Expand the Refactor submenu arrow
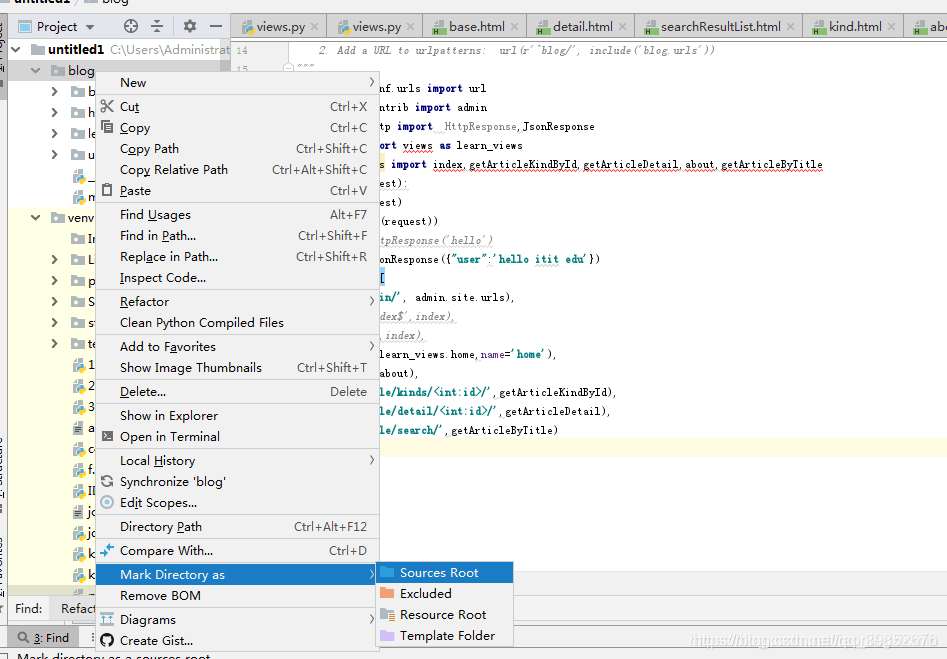 [371, 301]
